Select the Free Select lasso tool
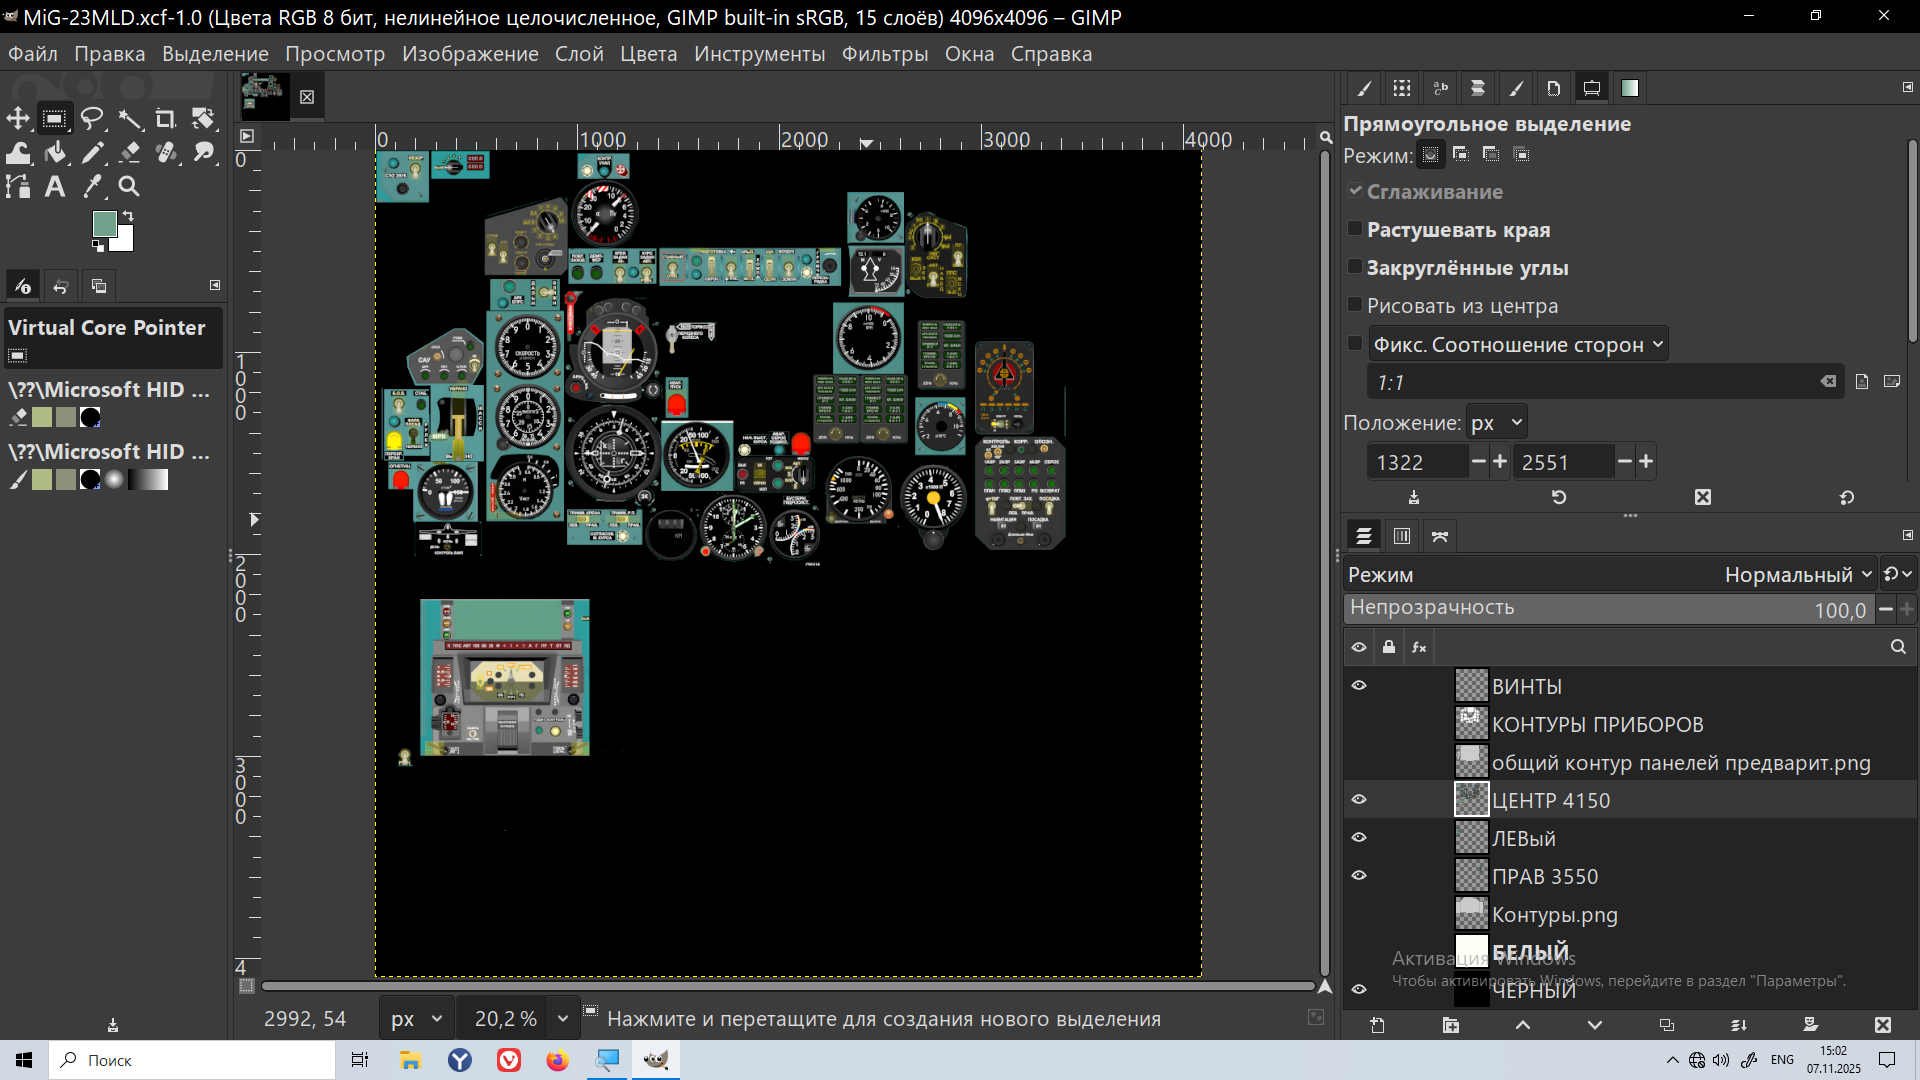This screenshot has width=1920, height=1080. click(x=92, y=119)
